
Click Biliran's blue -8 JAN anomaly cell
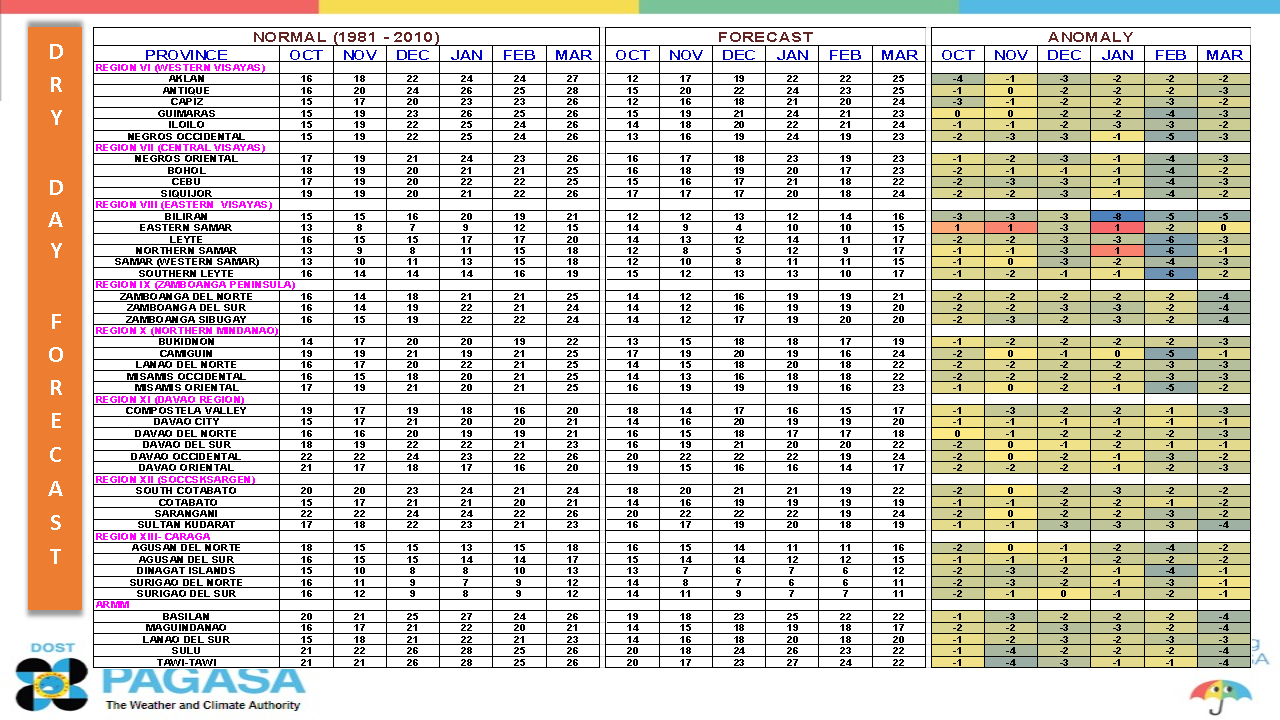pos(1117,216)
